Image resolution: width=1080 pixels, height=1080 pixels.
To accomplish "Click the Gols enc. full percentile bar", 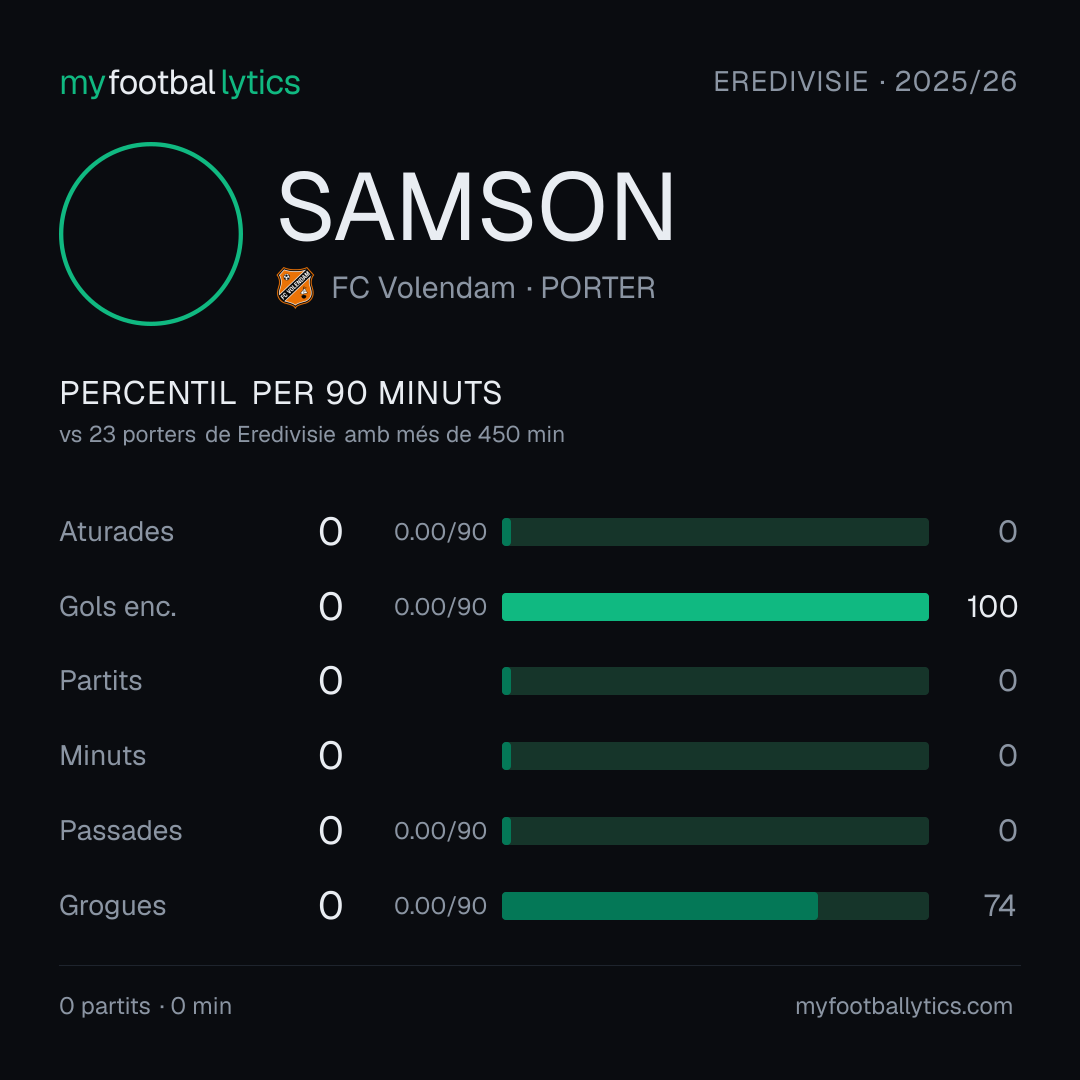I will pos(715,607).
